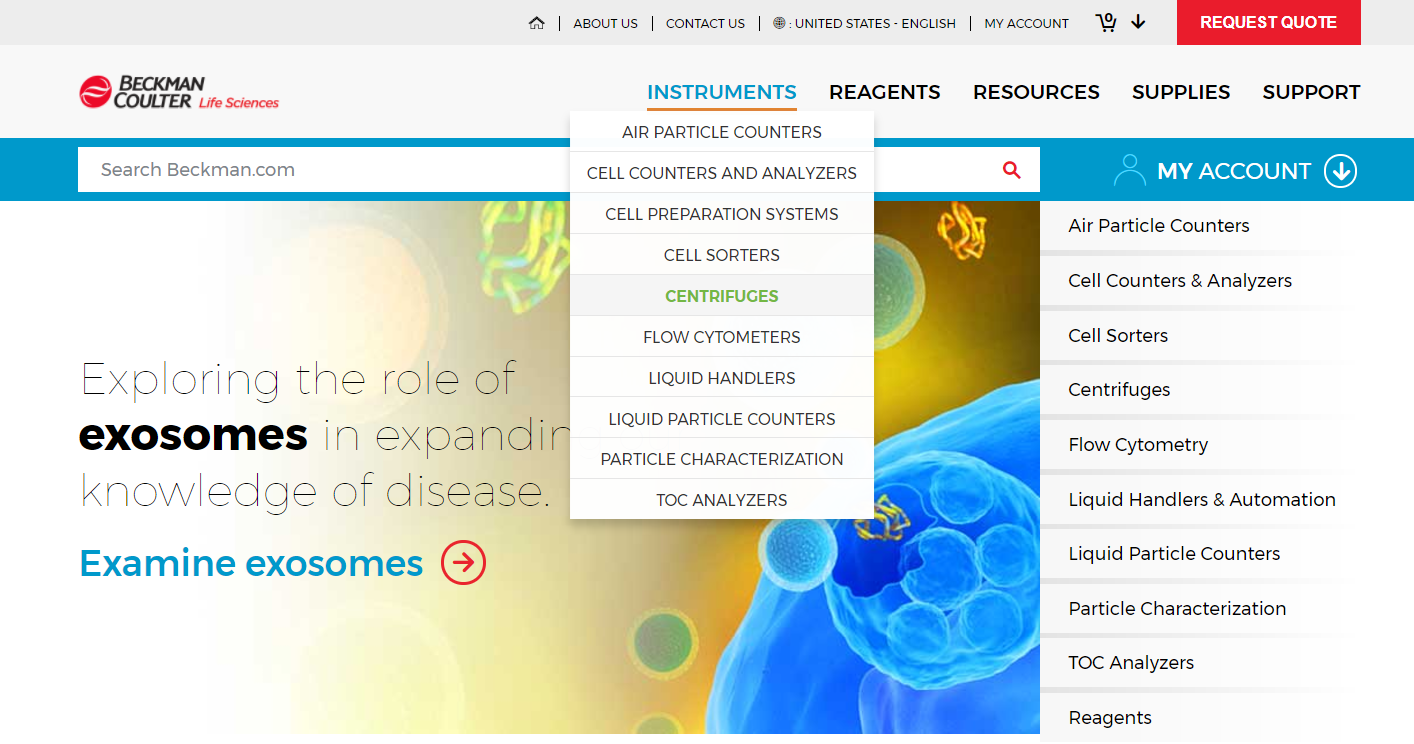
Task: Expand My Account circled down arrow
Action: [1340, 171]
